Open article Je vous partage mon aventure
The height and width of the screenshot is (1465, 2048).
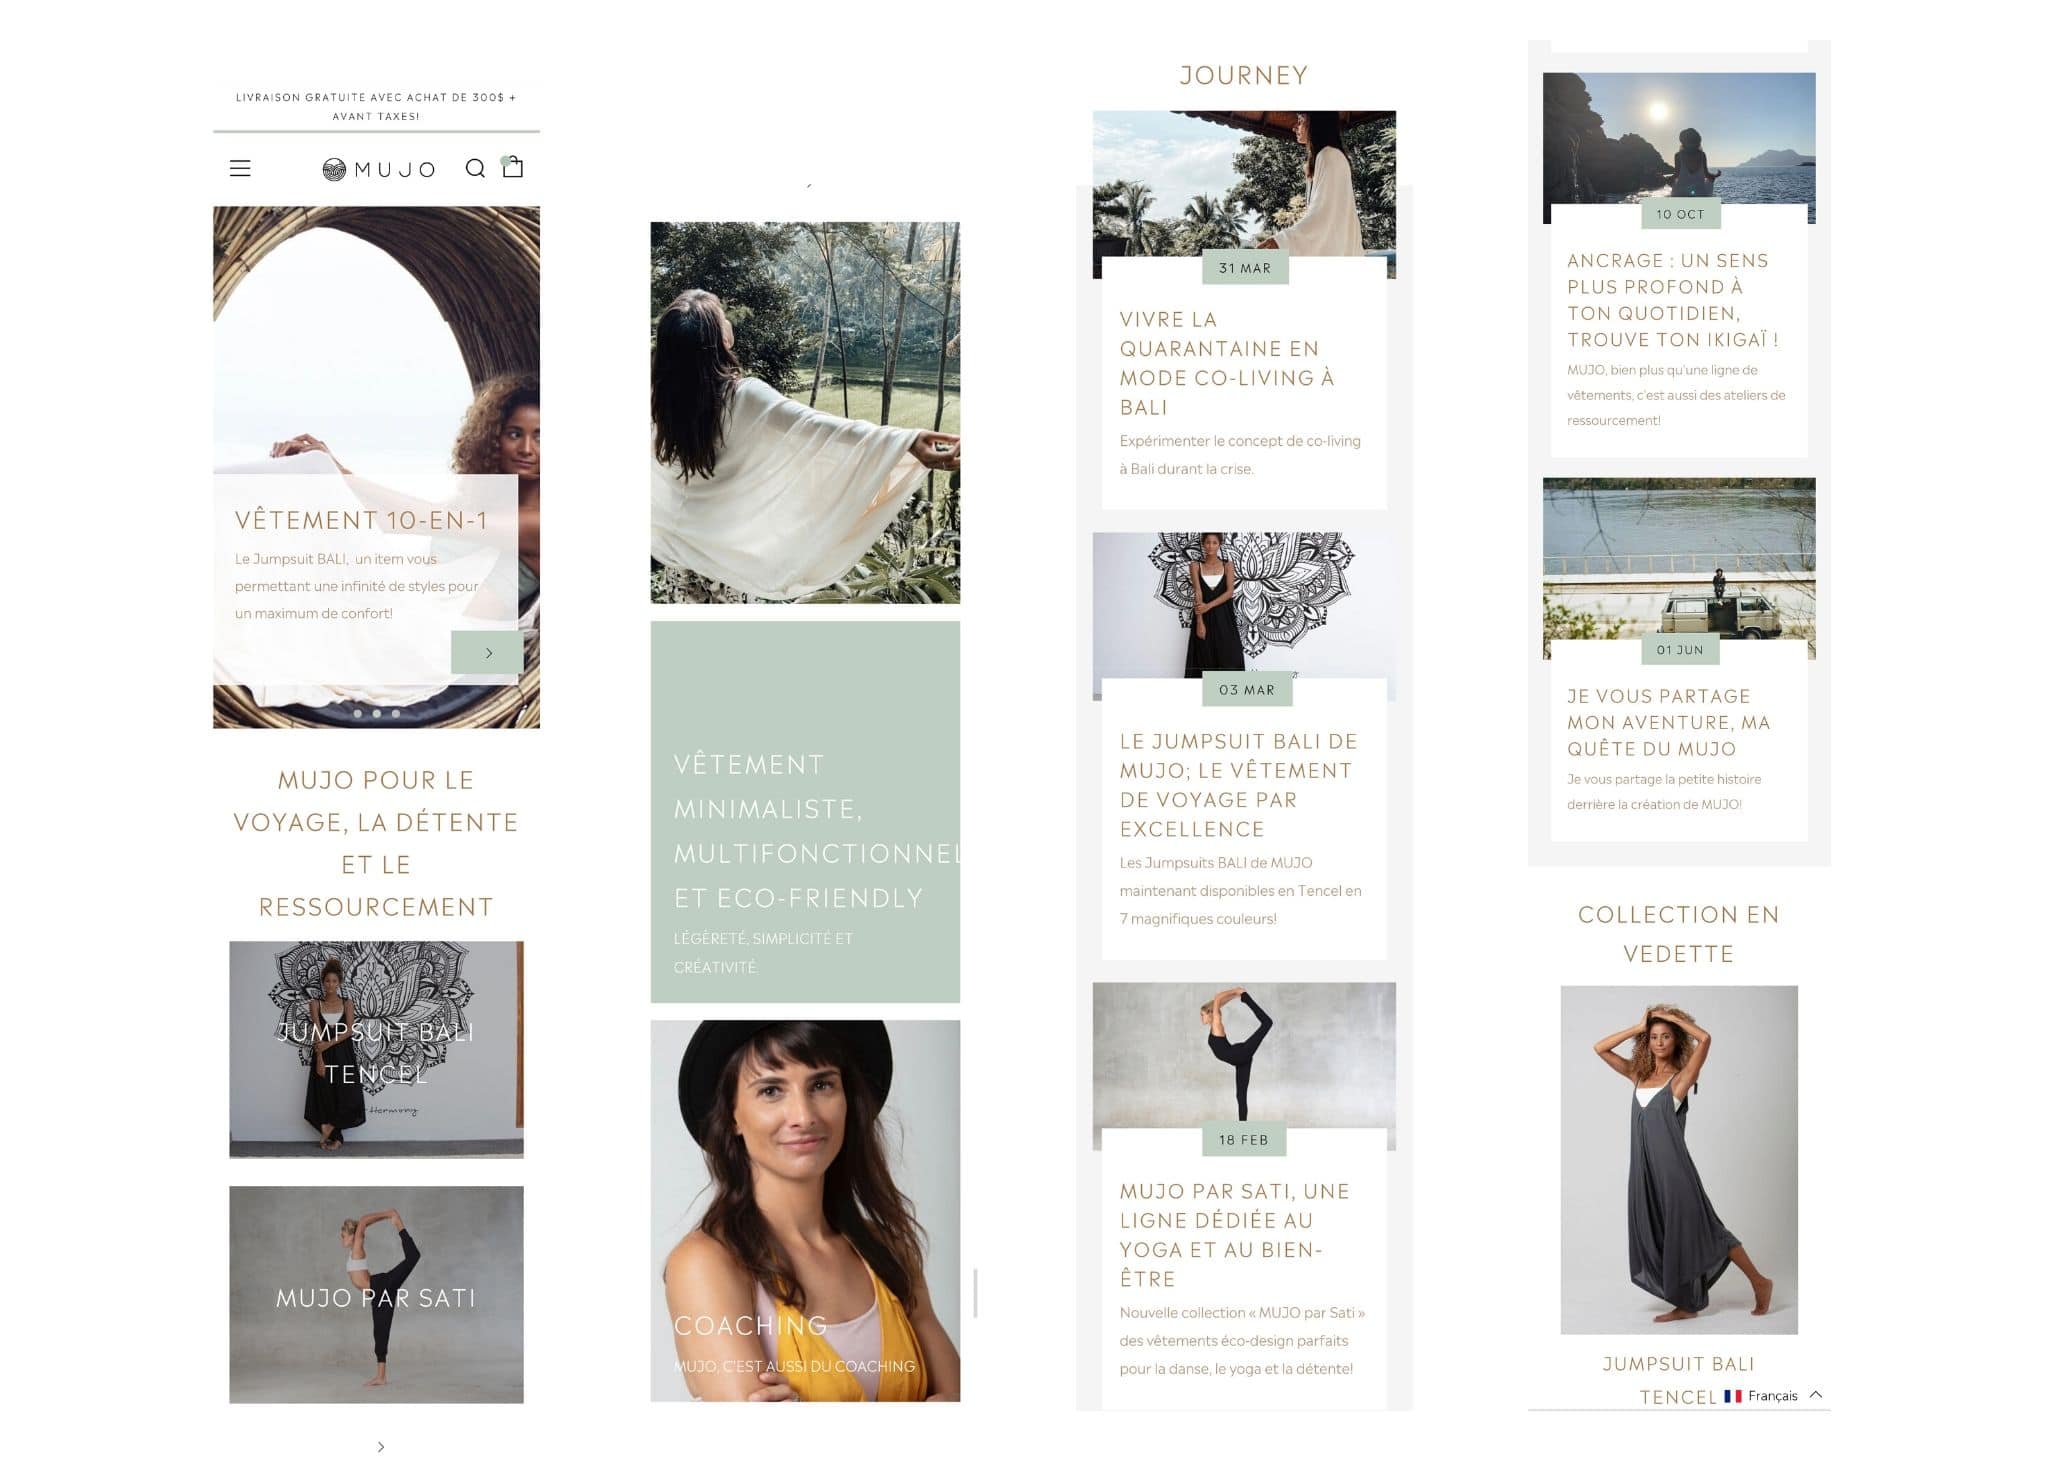(x=1668, y=722)
